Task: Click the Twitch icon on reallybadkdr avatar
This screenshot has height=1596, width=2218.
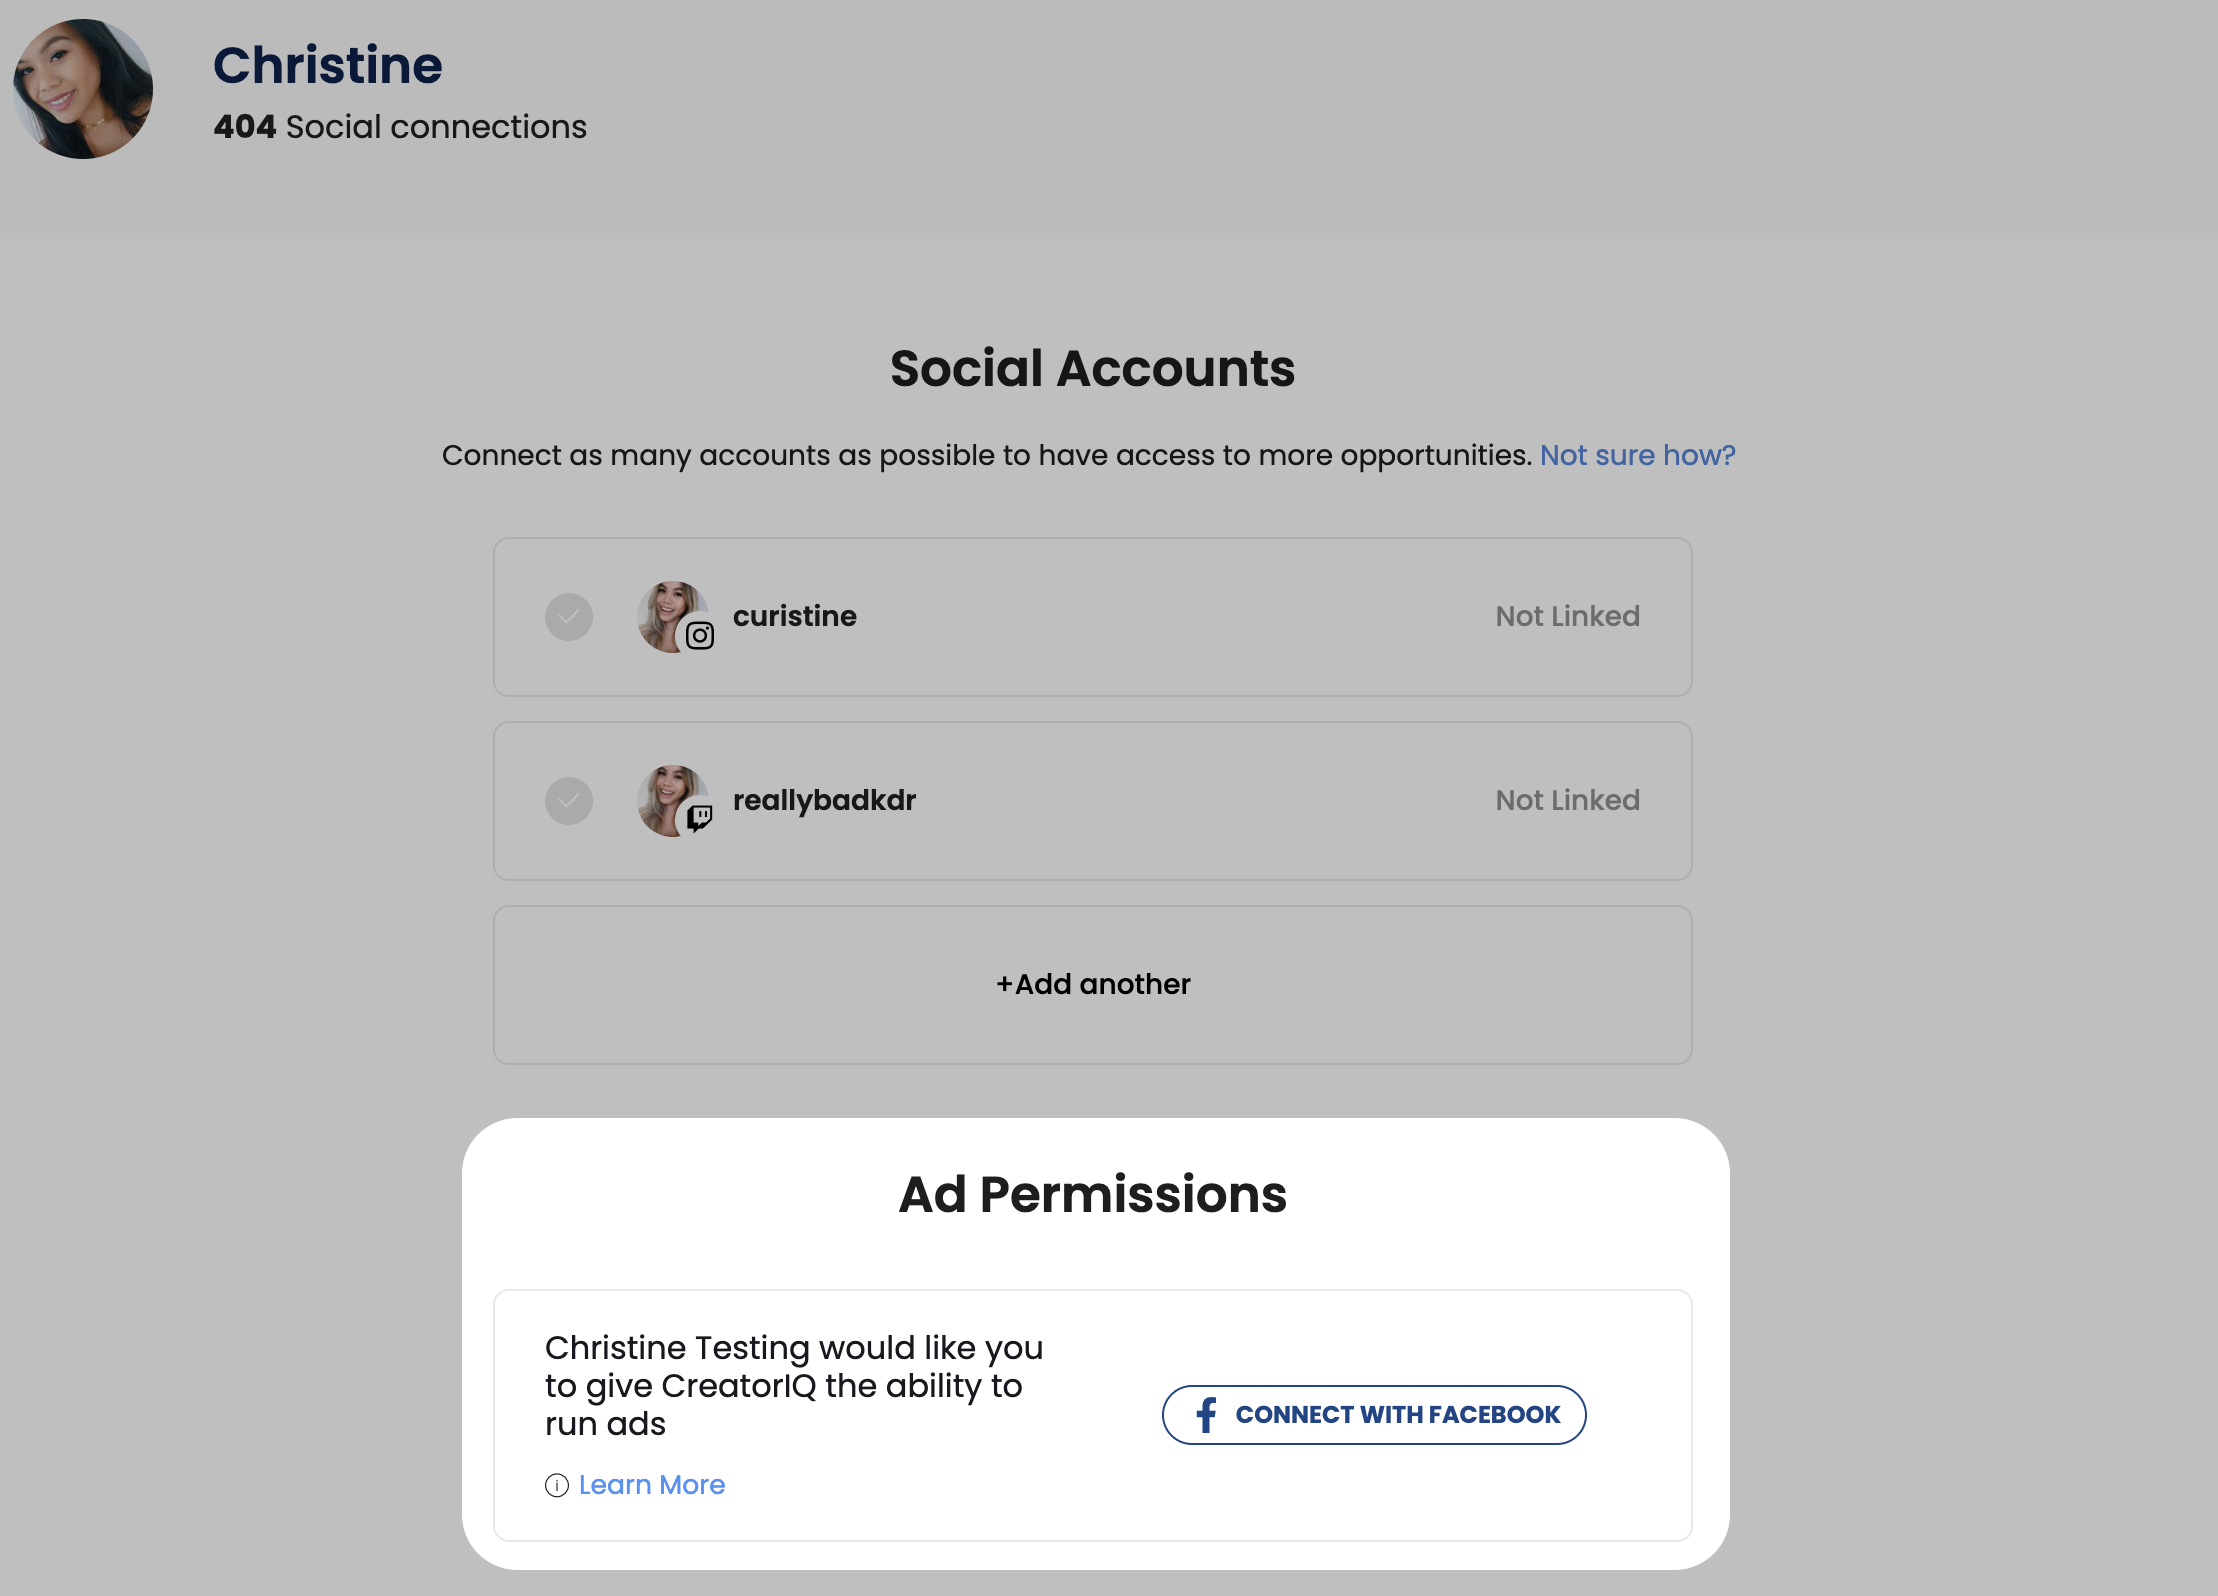Action: (700, 818)
